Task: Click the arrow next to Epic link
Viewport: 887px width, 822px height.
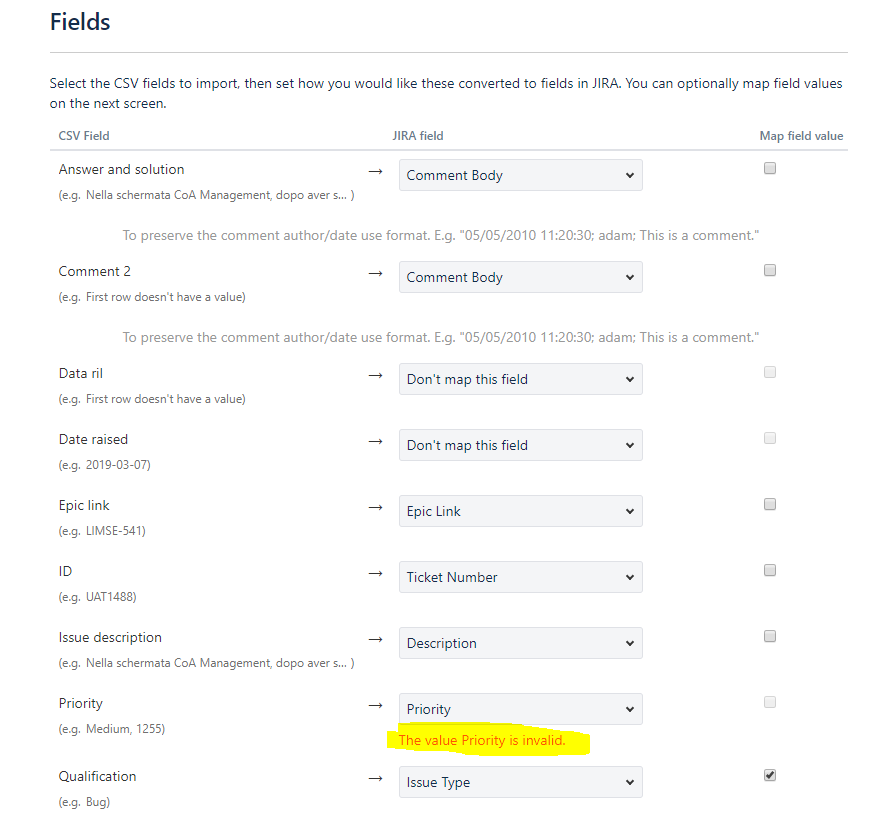Action: 375,506
